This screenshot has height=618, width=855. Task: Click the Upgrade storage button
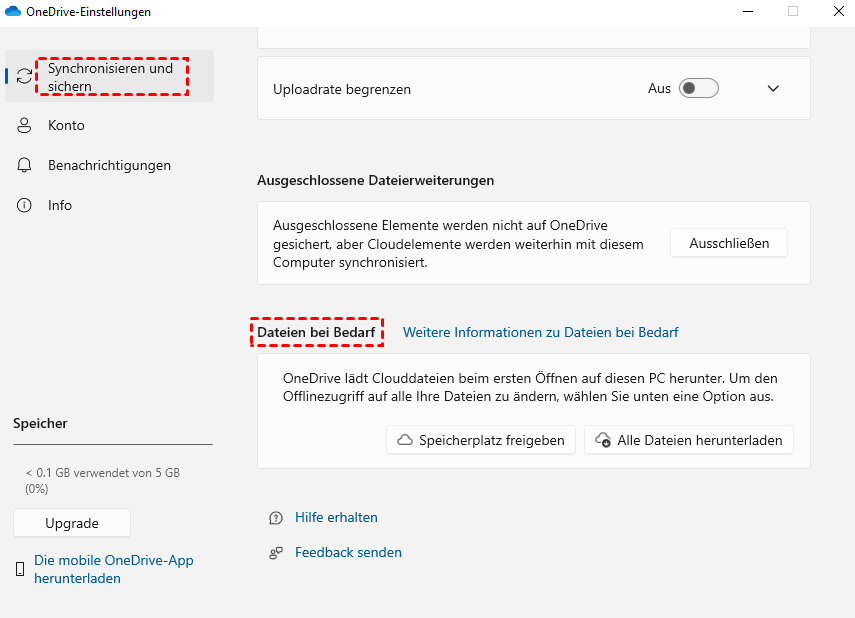(72, 523)
